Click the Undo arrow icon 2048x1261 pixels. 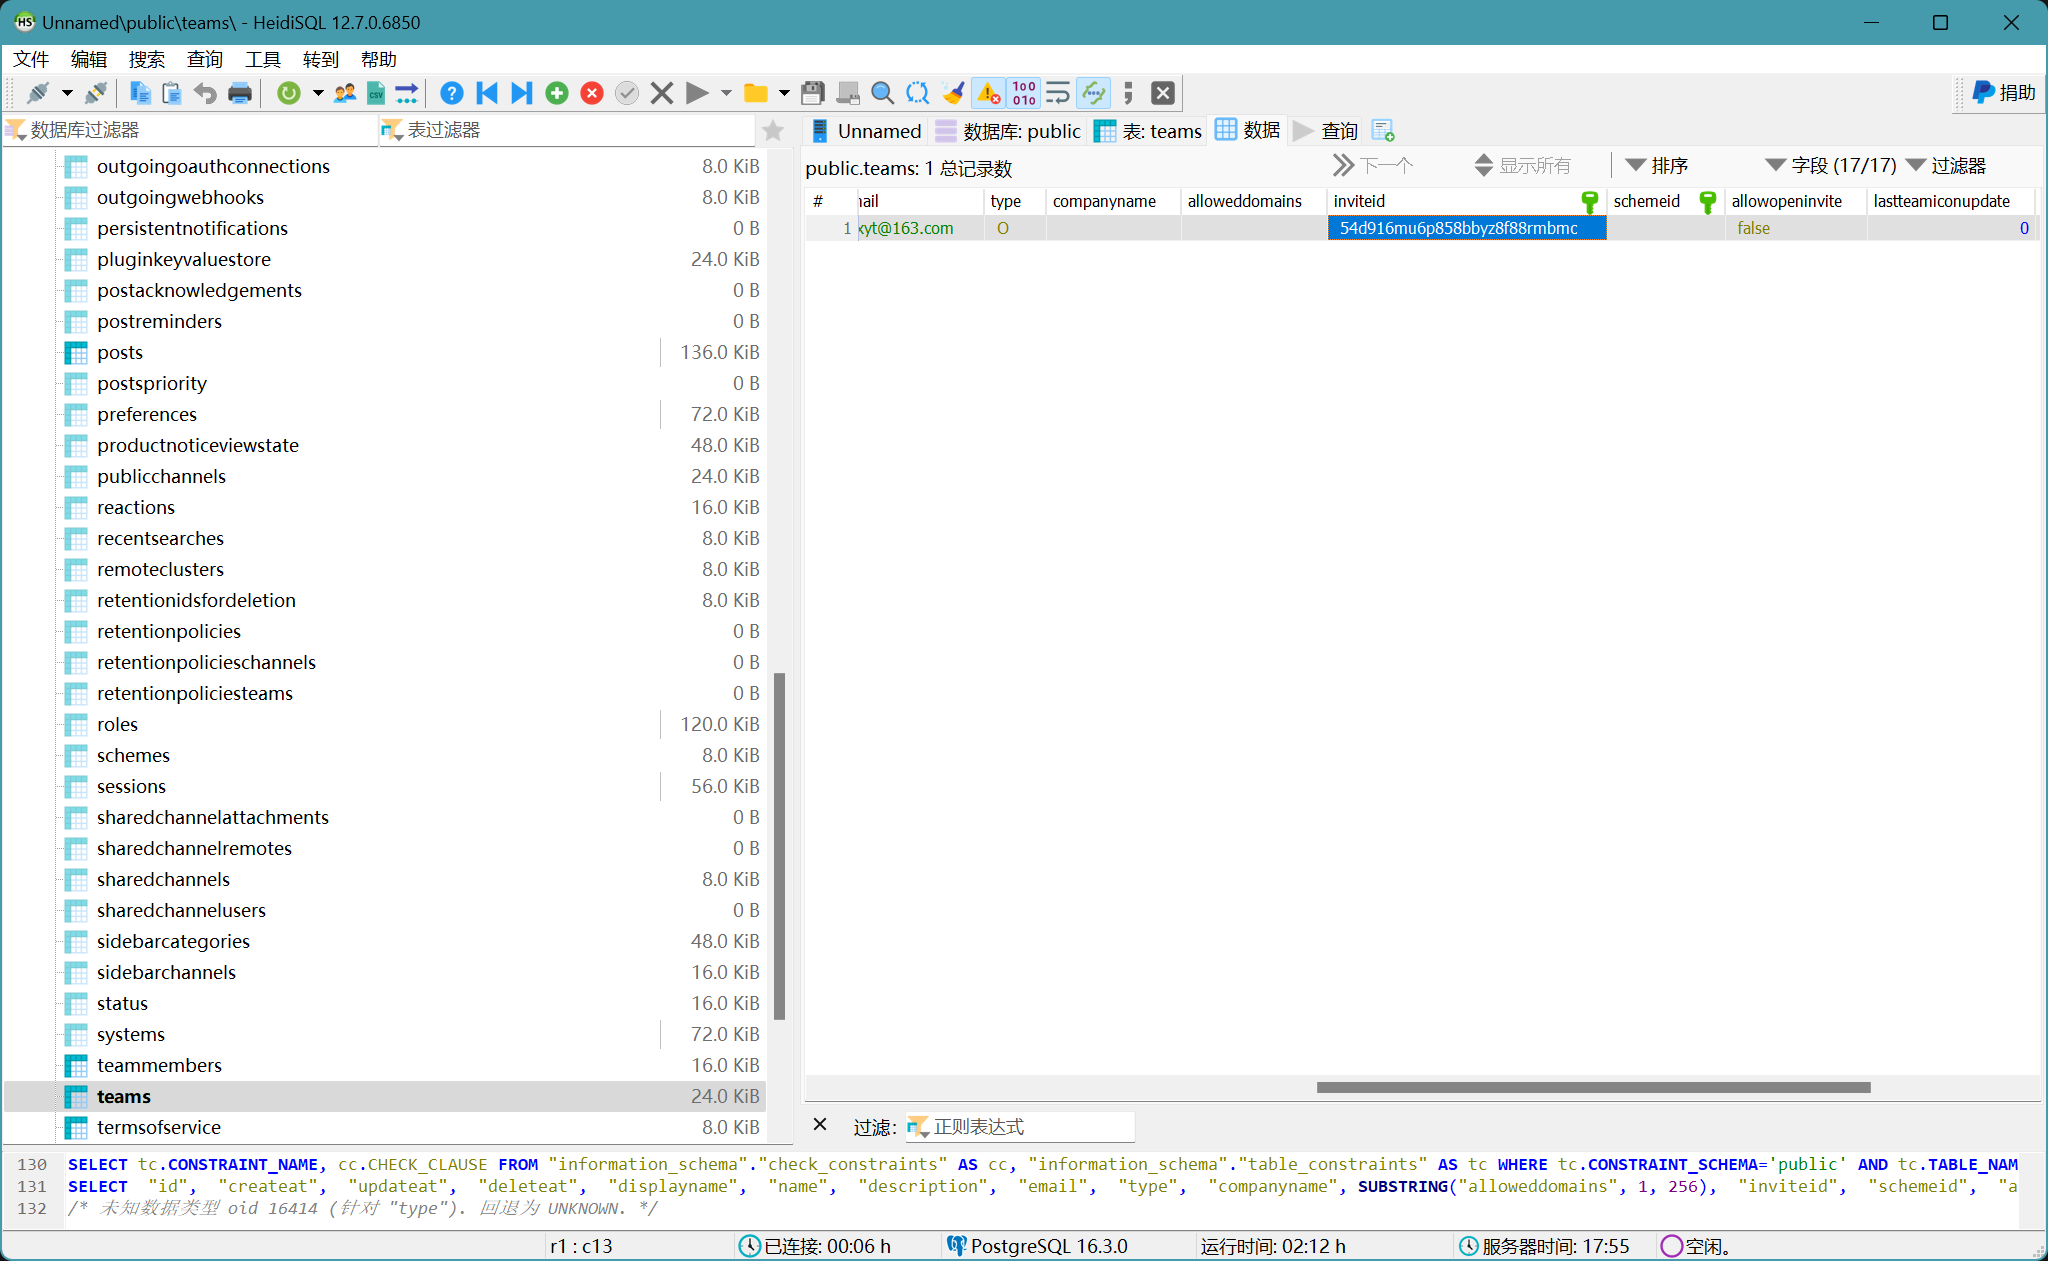[205, 93]
